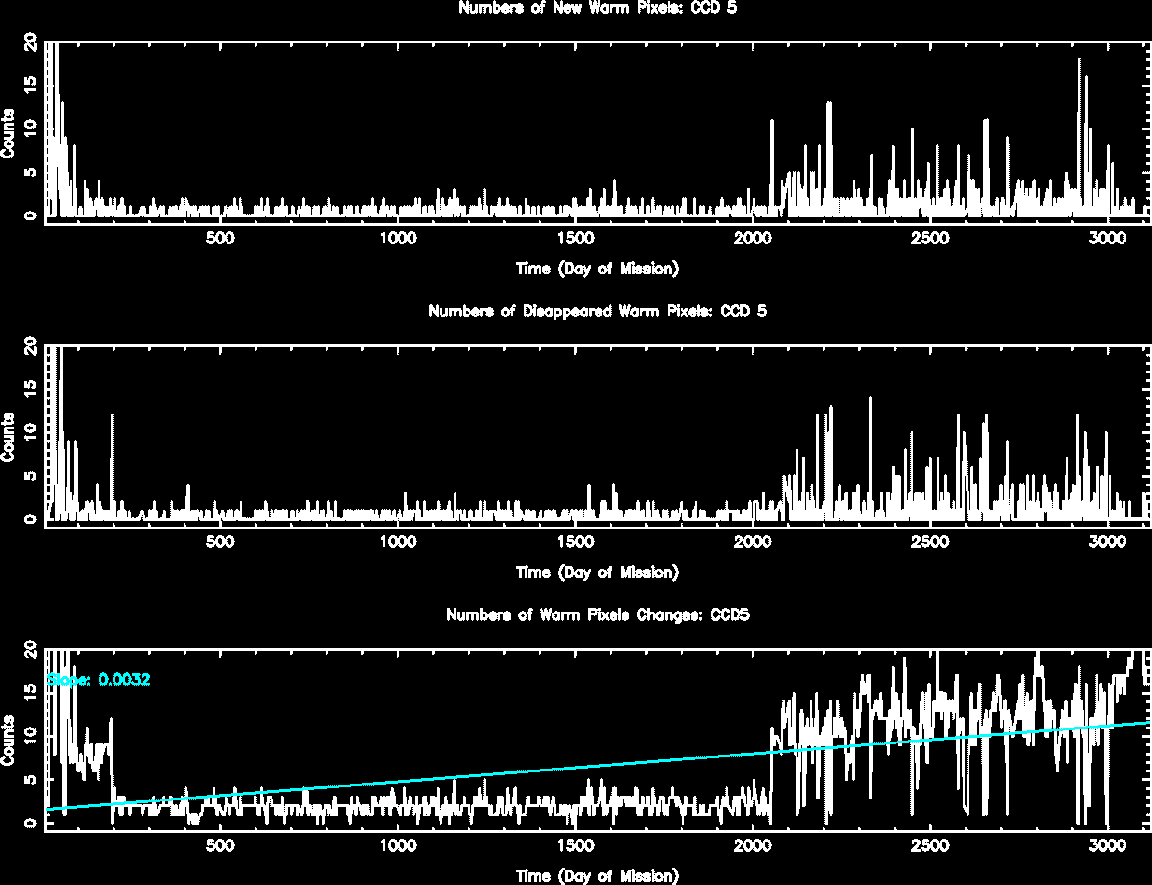Click the 2000 tick label on bottom plot x-axis
The height and width of the screenshot is (885, 1152).
[752, 845]
